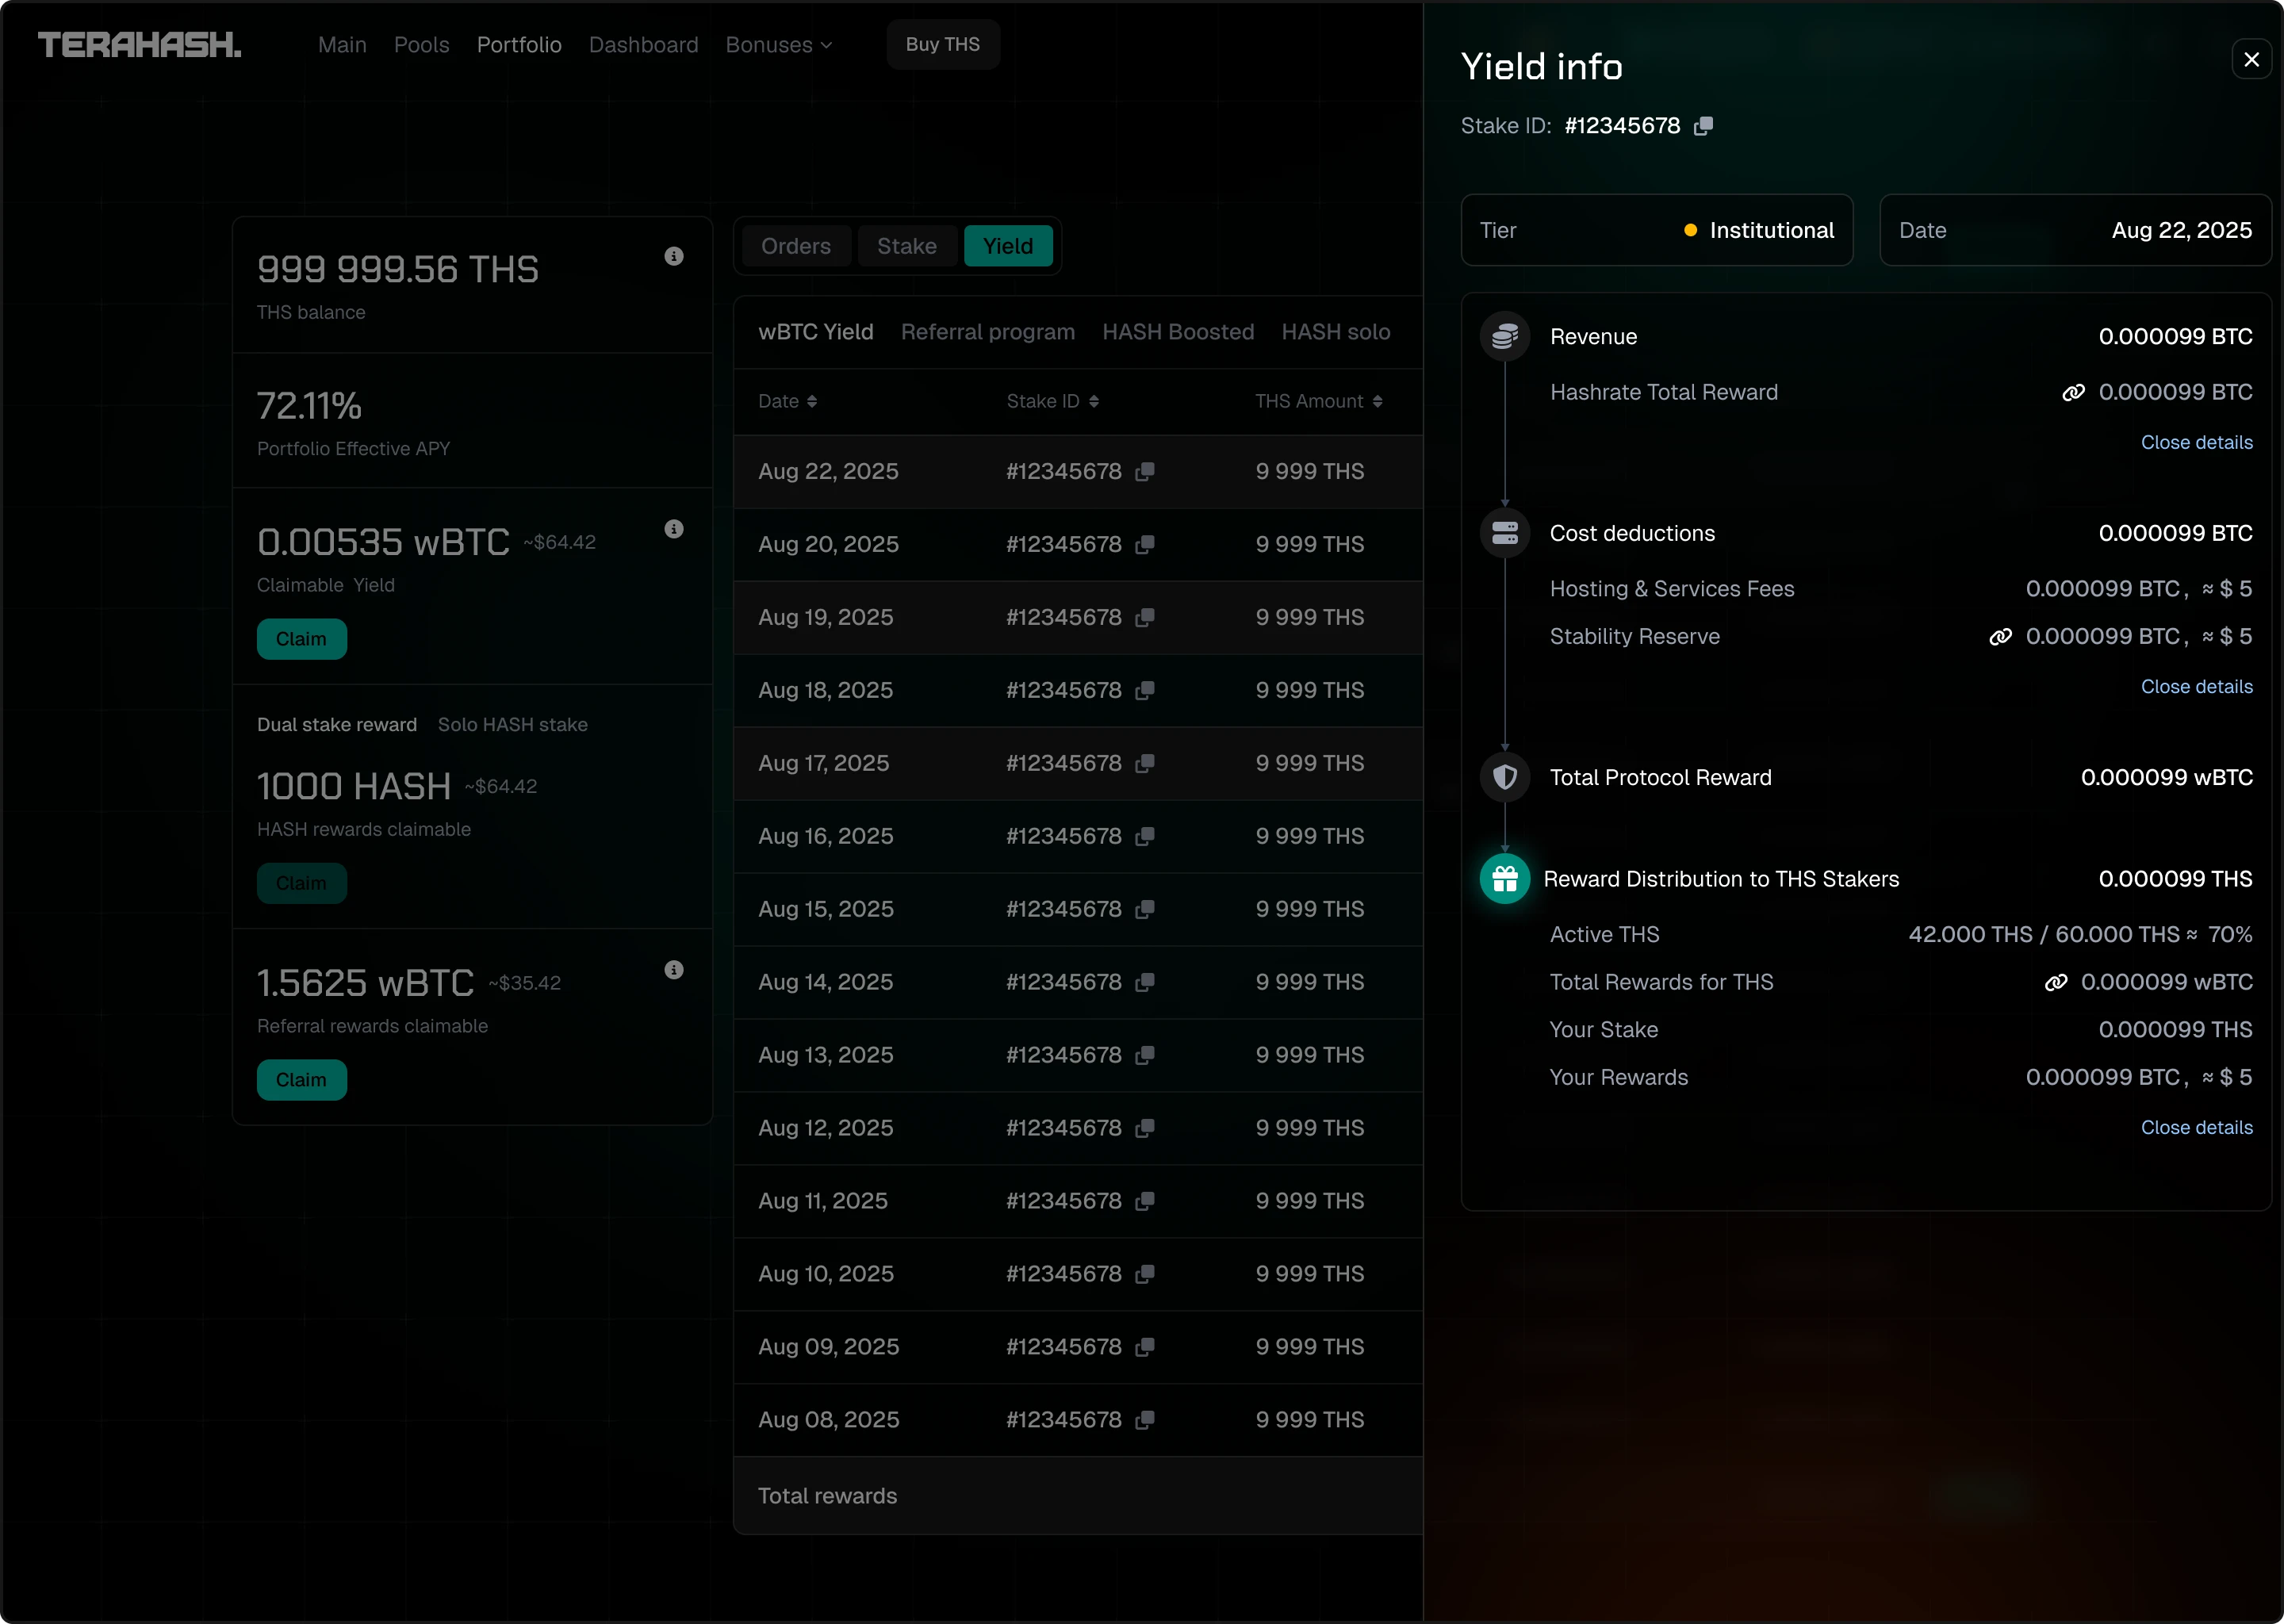Click the Total rewards row label
The width and height of the screenshot is (2284, 1624).
(x=827, y=1497)
